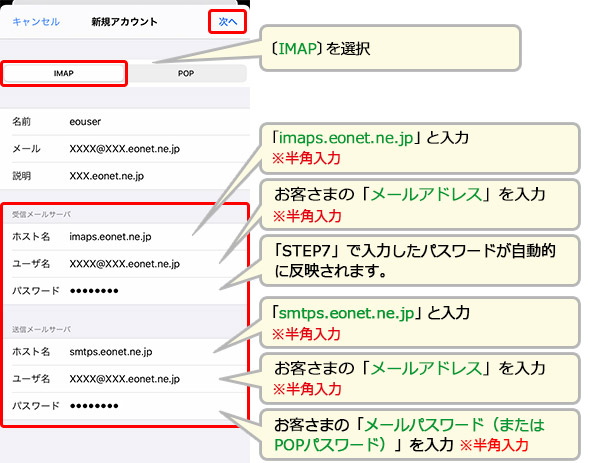Edit the 説明 field

(x=126, y=176)
